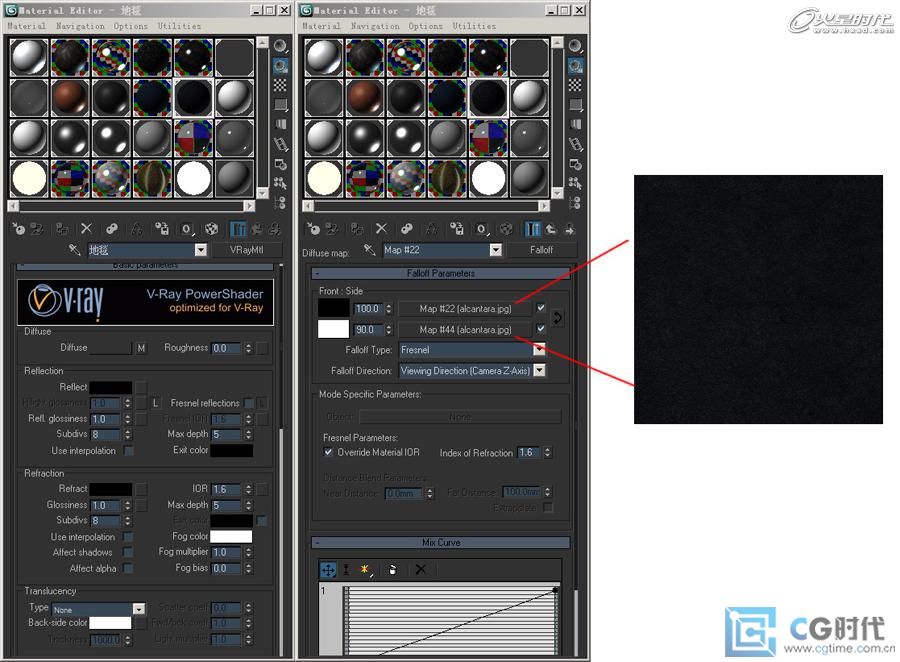
Task: Enable Fresnel reflections checkbox
Action: pos(248,403)
